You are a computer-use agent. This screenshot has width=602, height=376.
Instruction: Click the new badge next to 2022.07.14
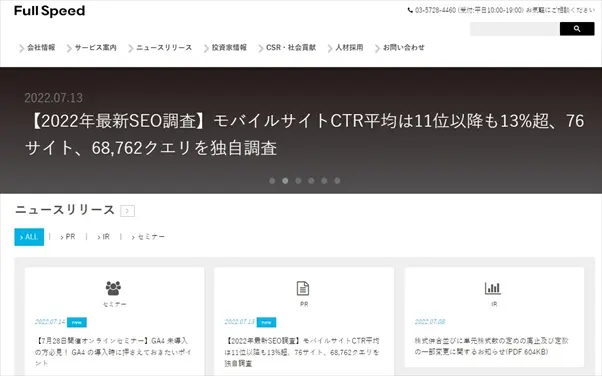point(77,322)
